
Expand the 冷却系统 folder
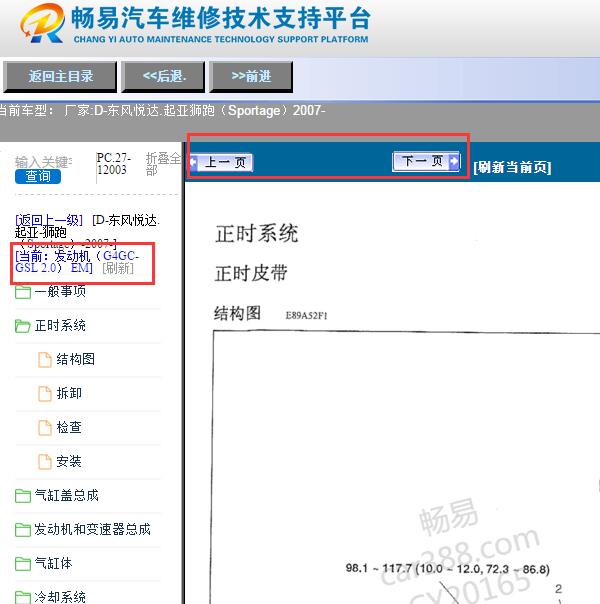pos(60,597)
